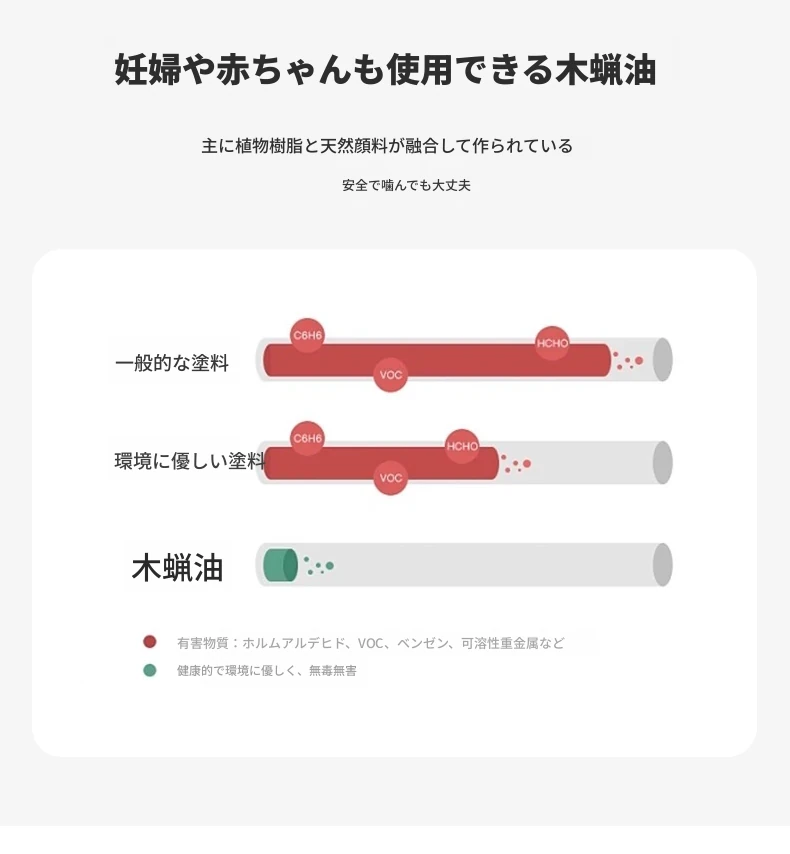The width and height of the screenshot is (790, 854).
Task: Click the HCHO bubble on the general paint bar
Action: tap(552, 343)
